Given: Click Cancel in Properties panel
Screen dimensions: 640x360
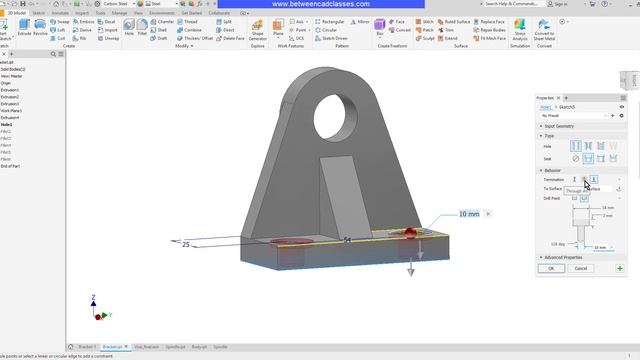Looking at the screenshot, I should 580,269.
